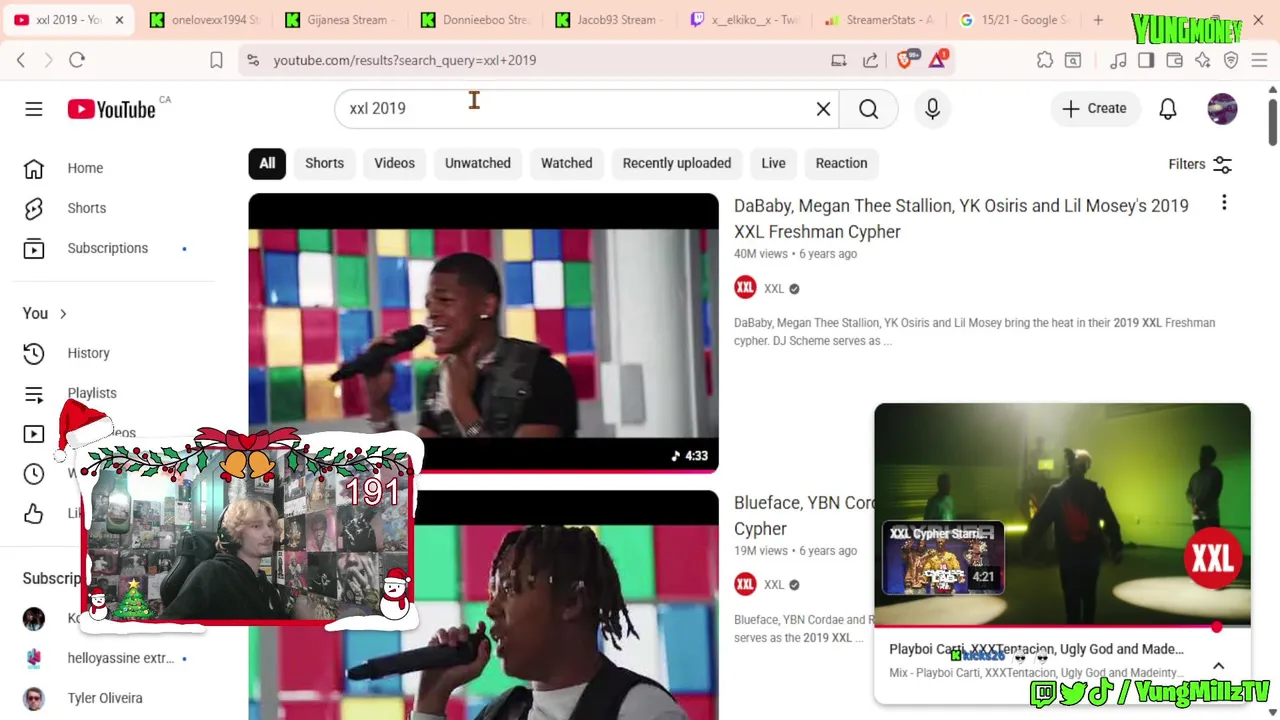1280x720 pixels.
Task: Click the browser address bar URL
Action: 405,60
